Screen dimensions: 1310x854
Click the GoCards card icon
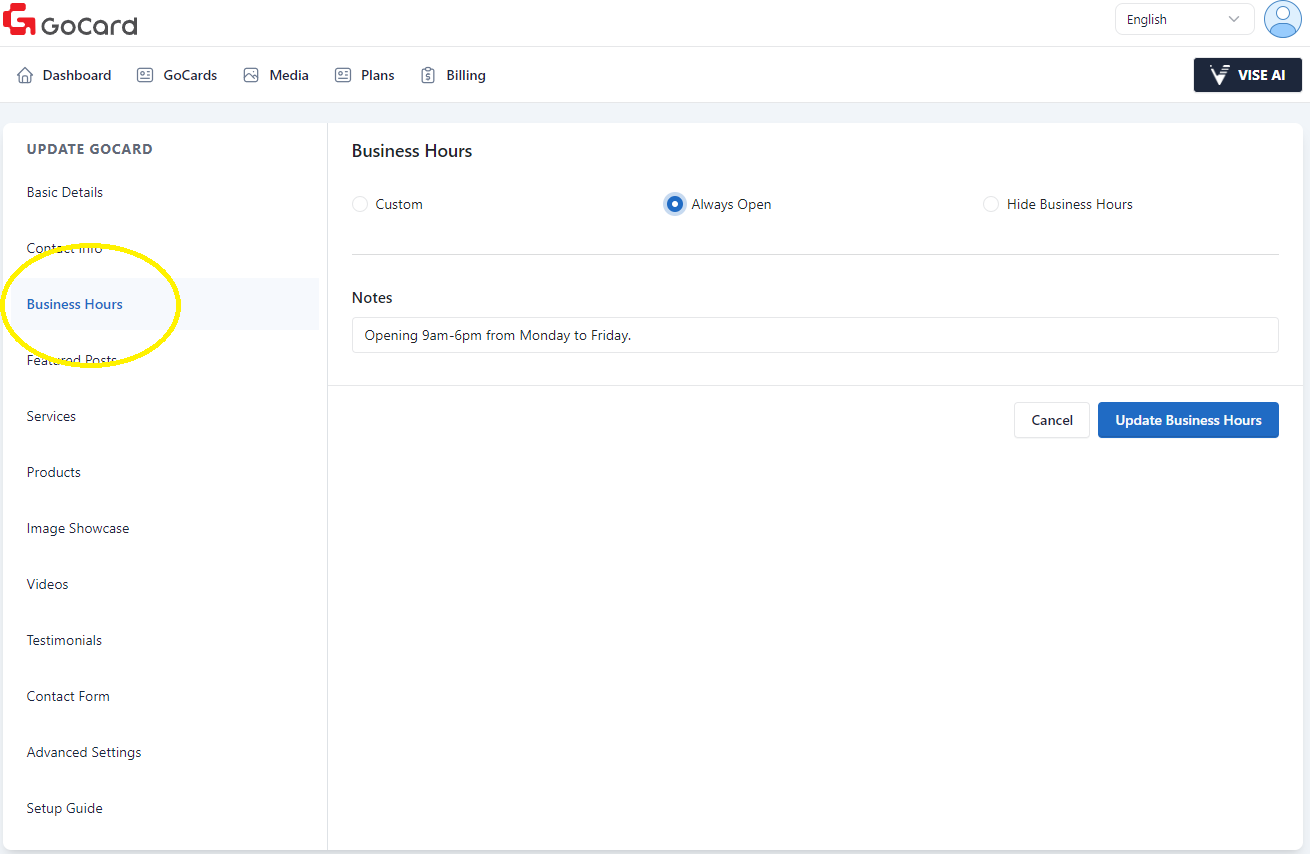(x=145, y=75)
